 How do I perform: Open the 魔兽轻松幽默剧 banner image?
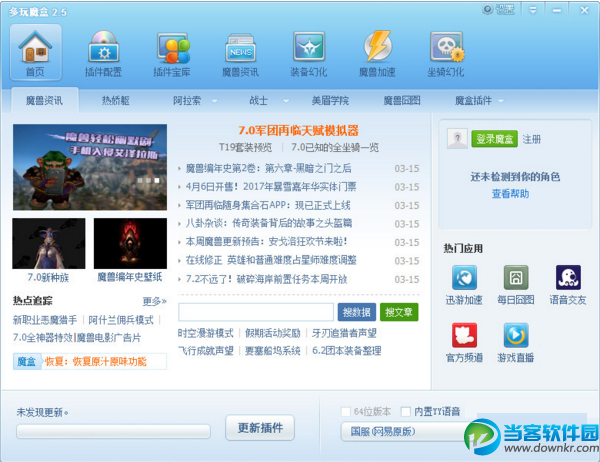point(90,167)
